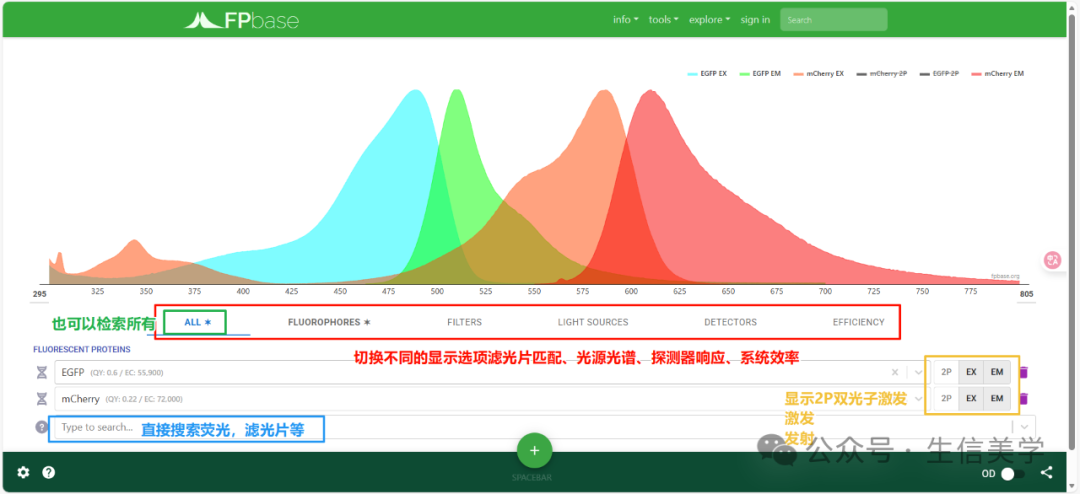The image size is (1080, 494).
Task: Click the share icon in bottom bar
Action: tap(1046, 473)
